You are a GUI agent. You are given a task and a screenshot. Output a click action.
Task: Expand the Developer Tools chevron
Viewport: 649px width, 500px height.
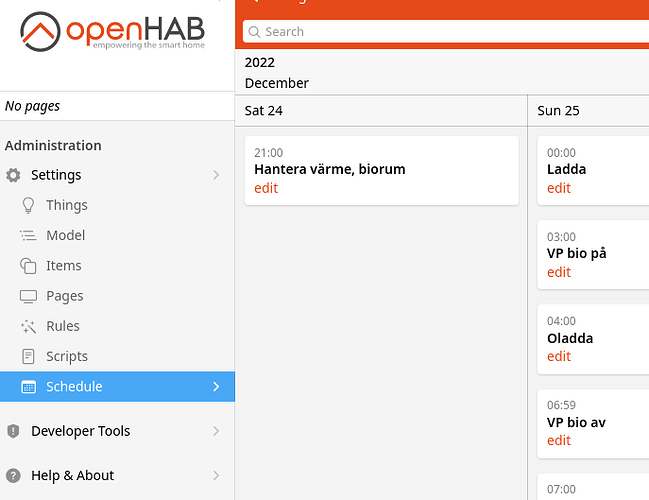click(x=216, y=431)
